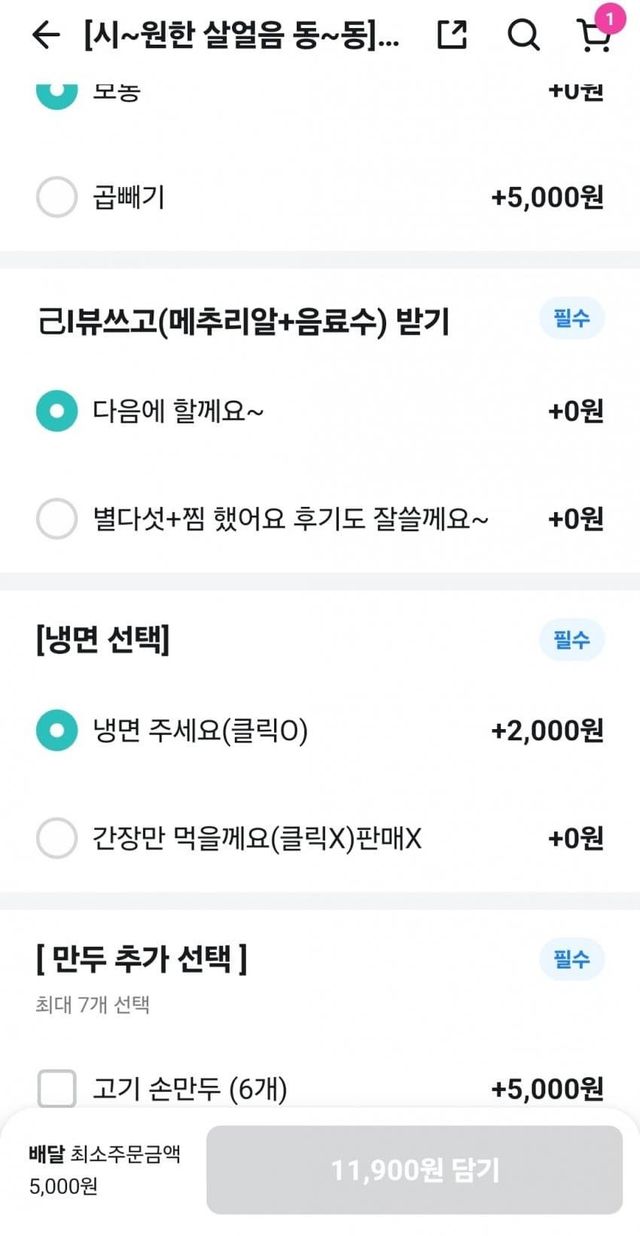
Task: Tap the cart badge showing 1
Action: 609,17
